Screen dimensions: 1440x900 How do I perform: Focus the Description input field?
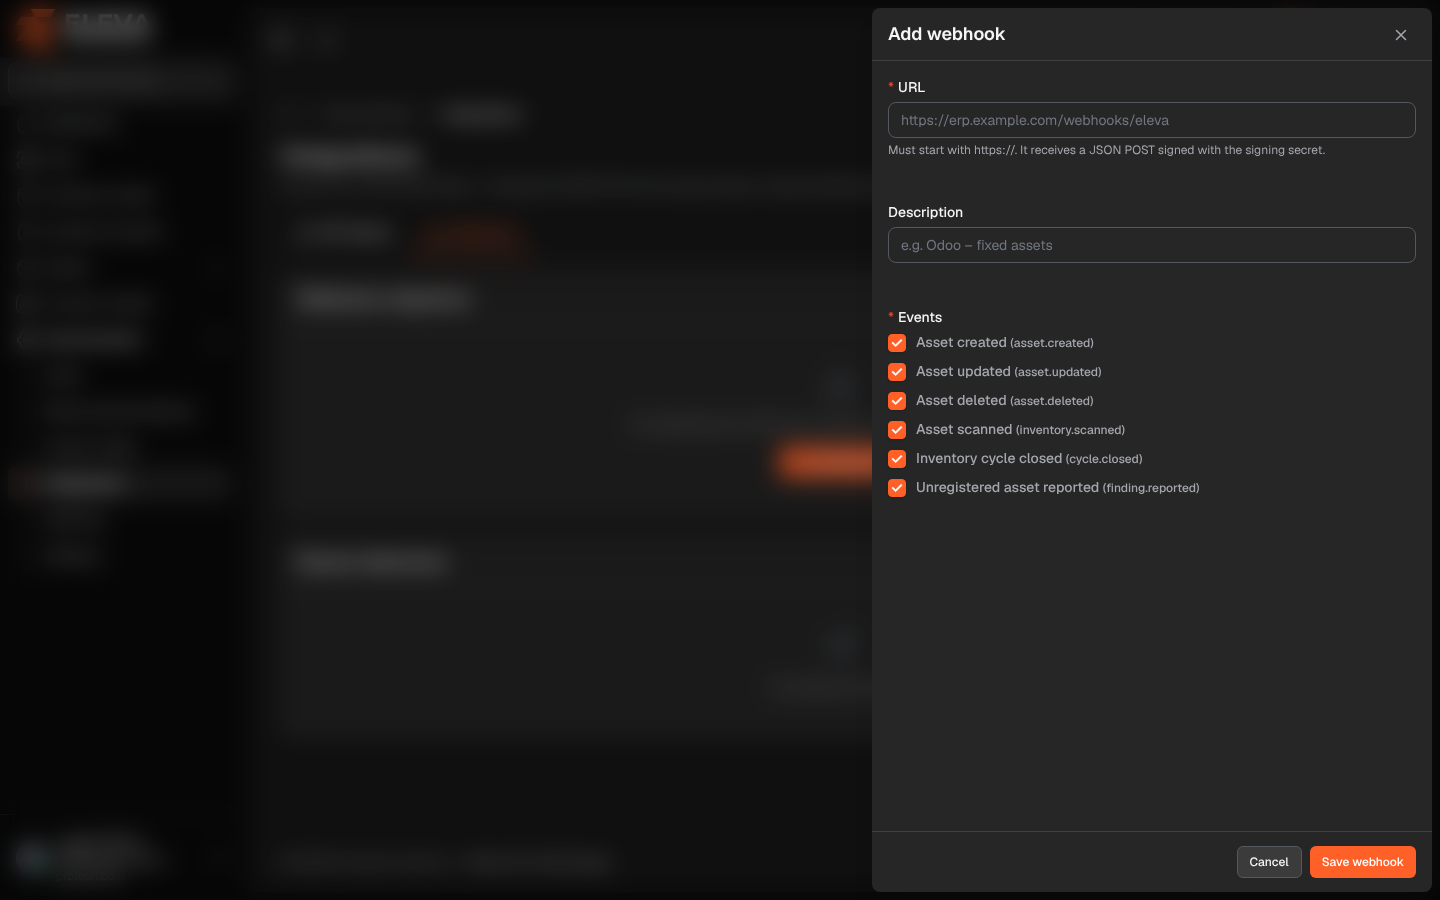(1152, 245)
